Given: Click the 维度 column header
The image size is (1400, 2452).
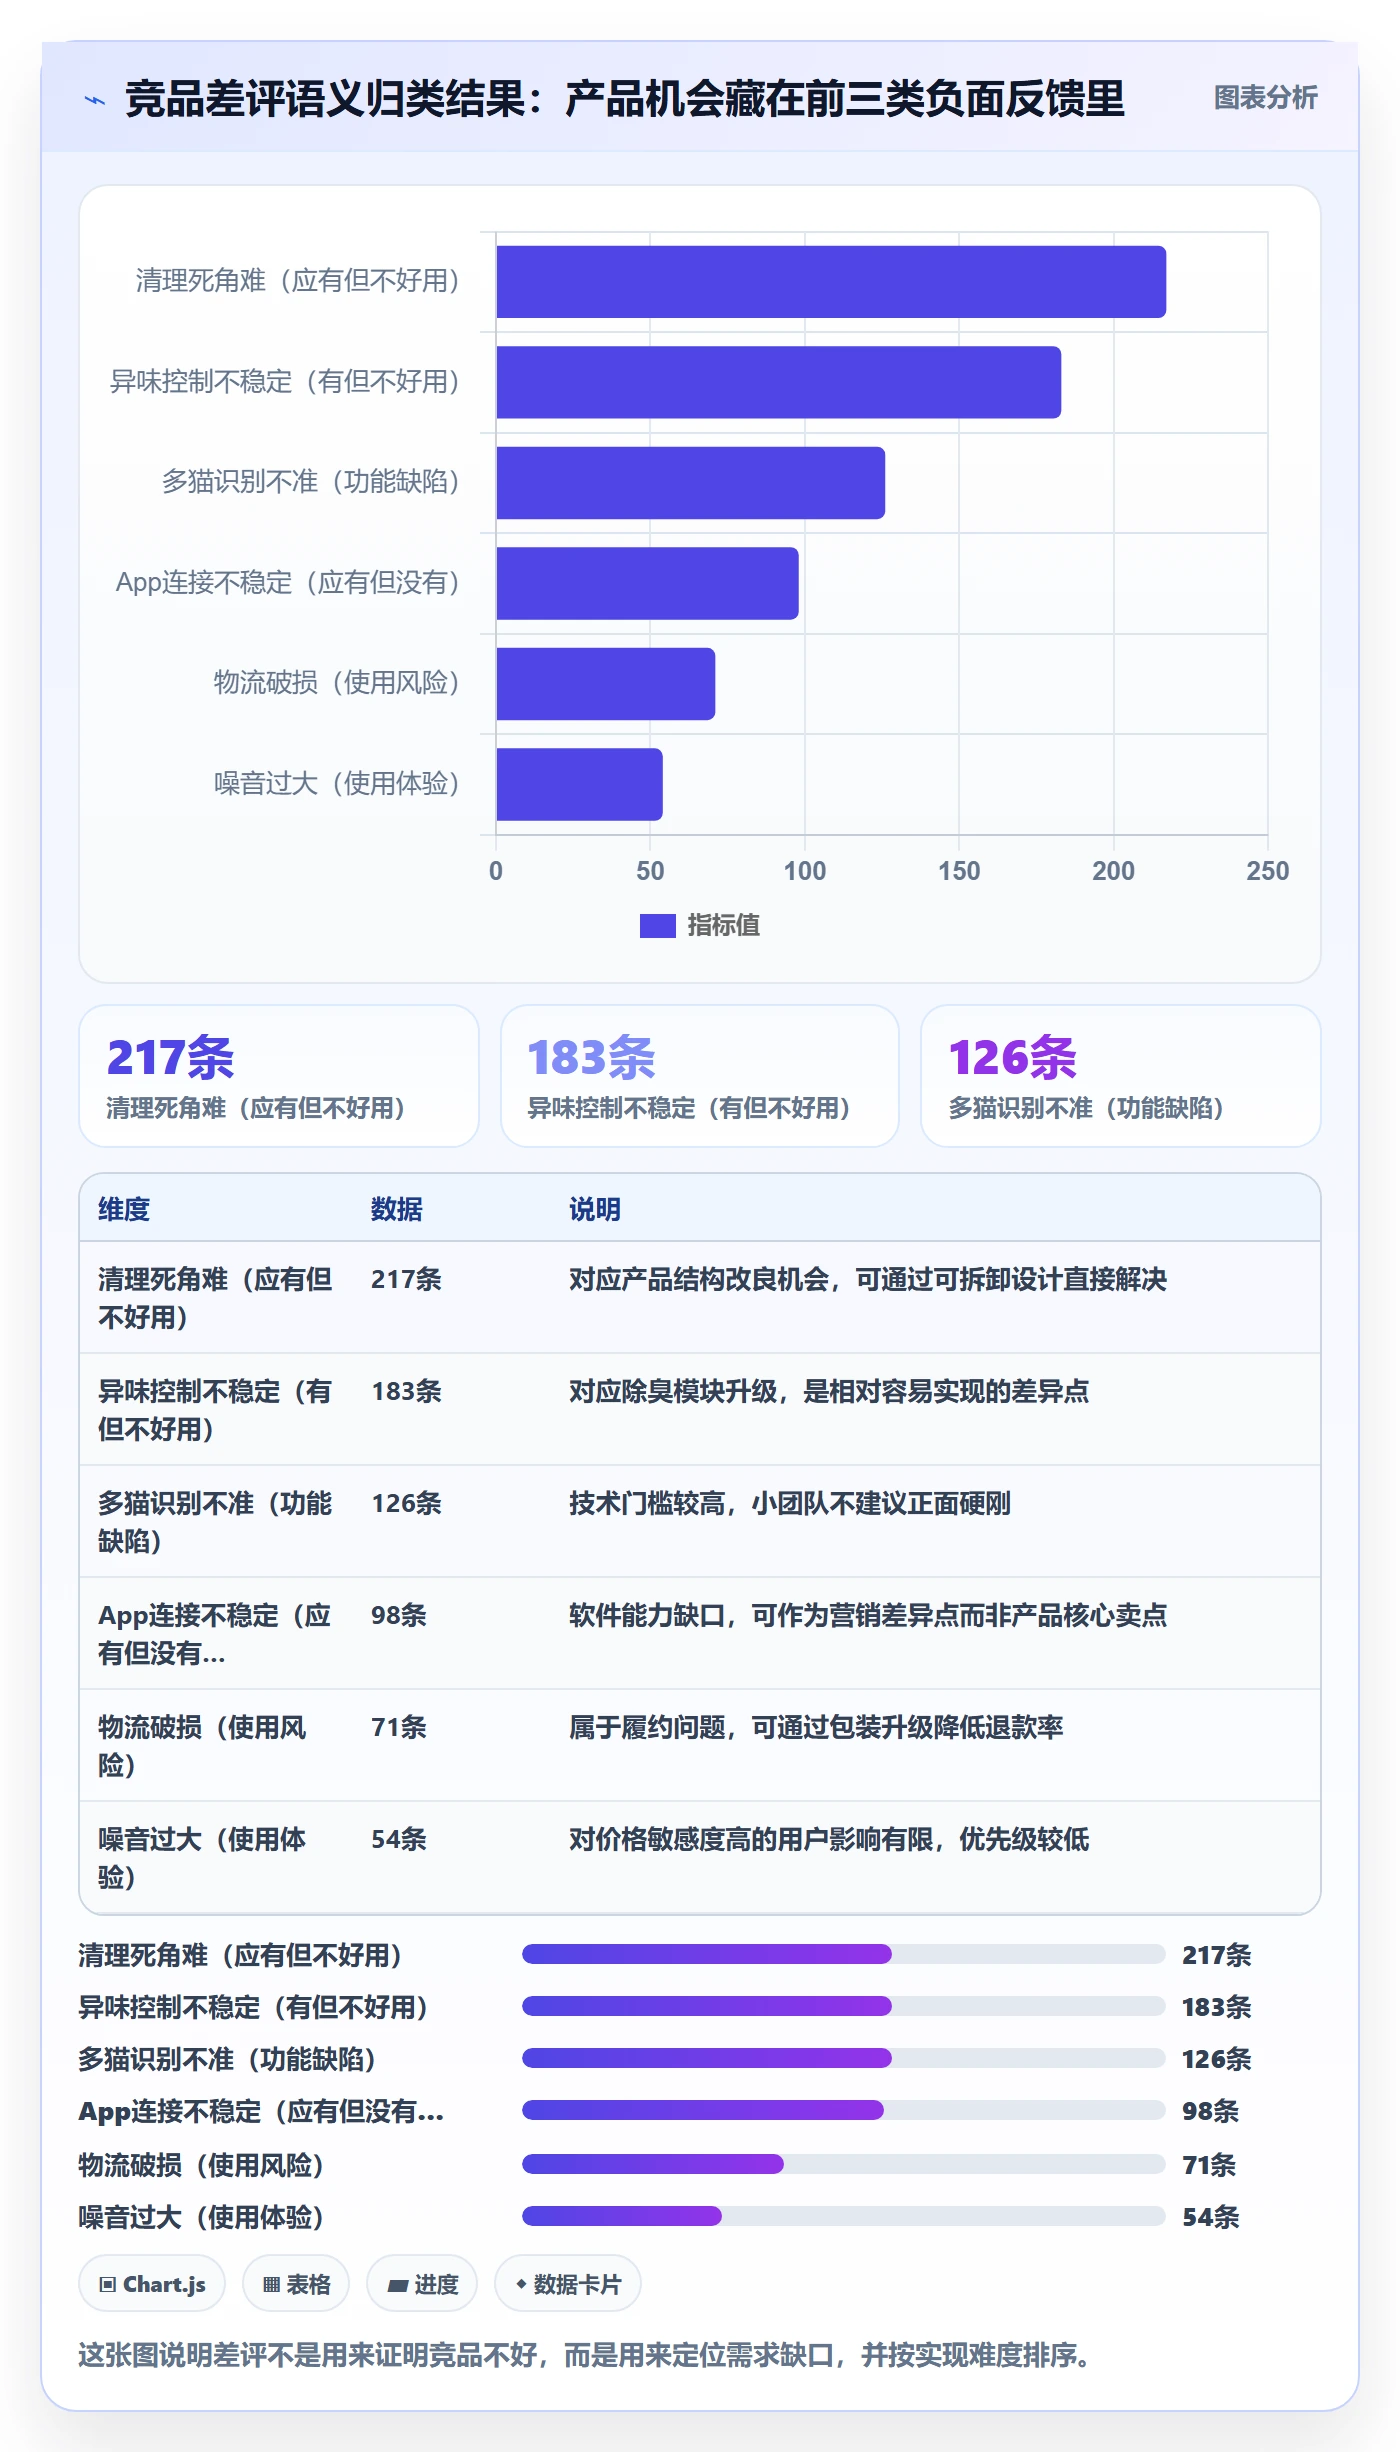Looking at the screenshot, I should (x=124, y=1209).
